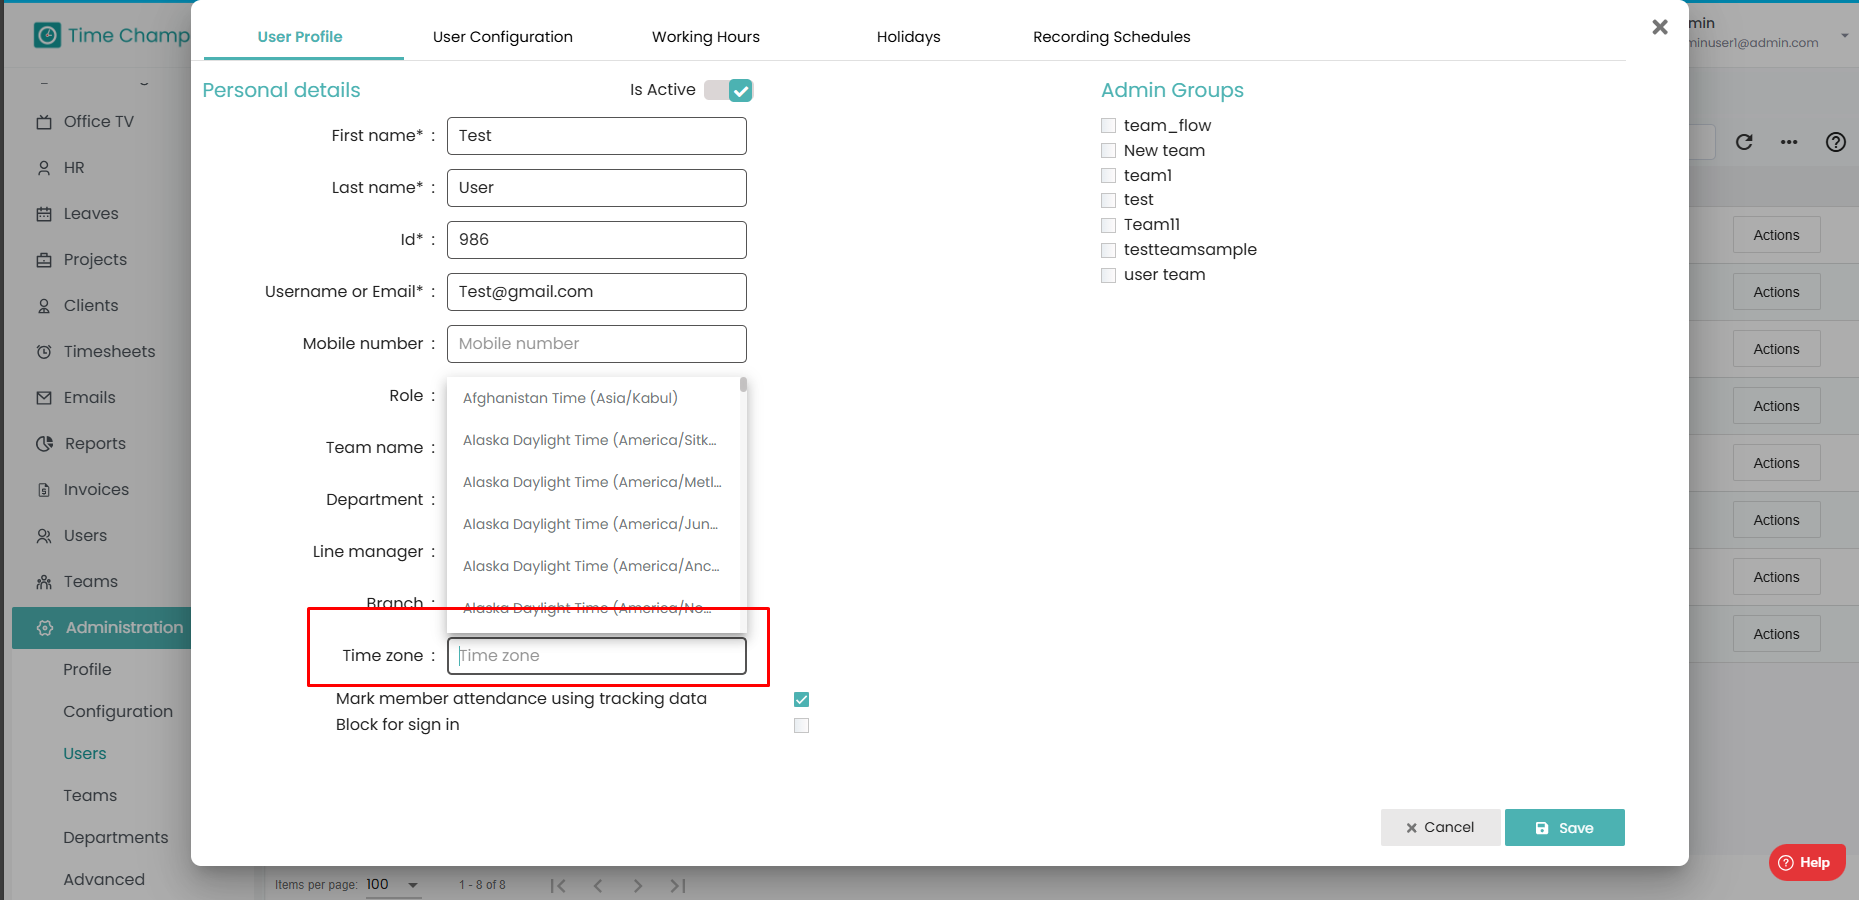
Task: Open Departments under Administration menu
Action: 116,838
